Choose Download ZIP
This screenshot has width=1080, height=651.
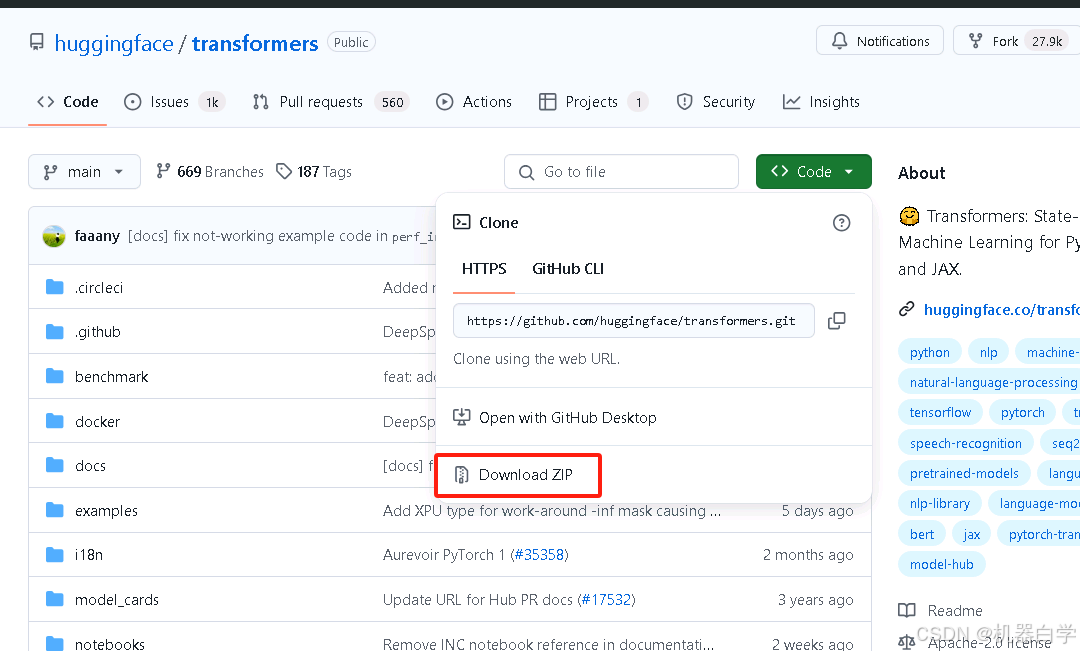pyautogui.click(x=526, y=475)
